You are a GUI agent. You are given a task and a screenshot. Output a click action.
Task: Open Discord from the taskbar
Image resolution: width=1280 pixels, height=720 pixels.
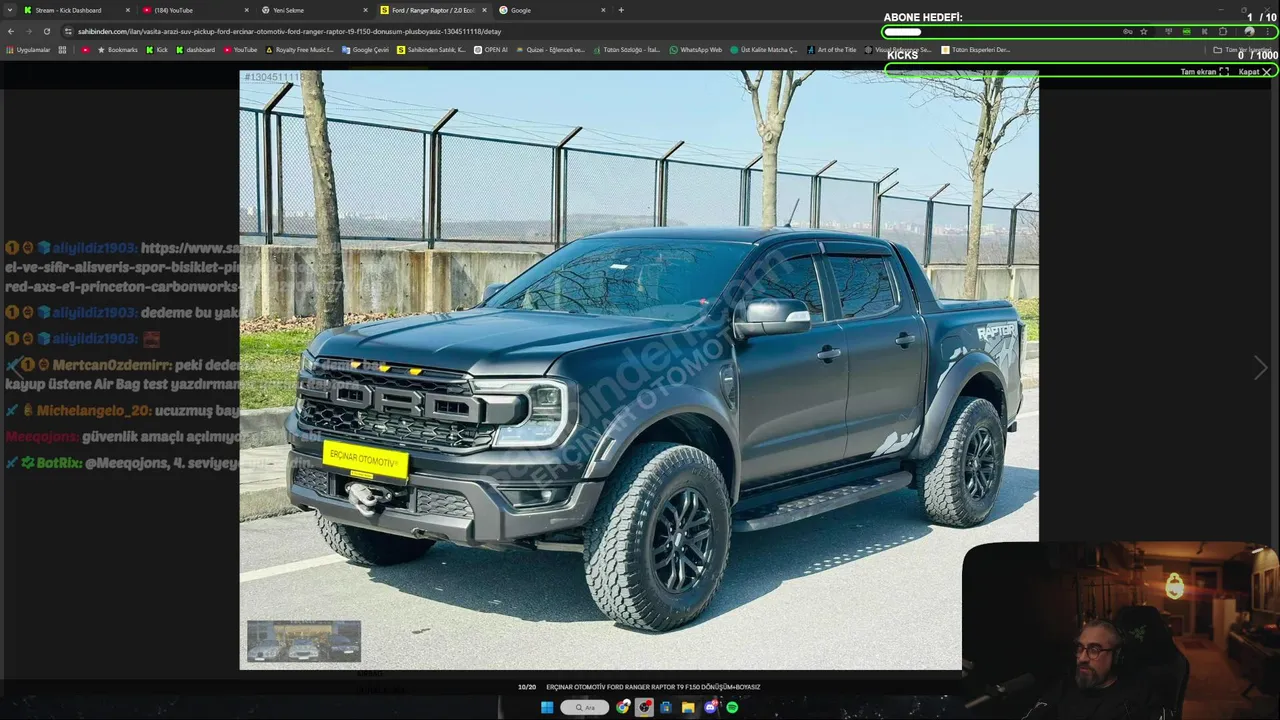coord(711,707)
